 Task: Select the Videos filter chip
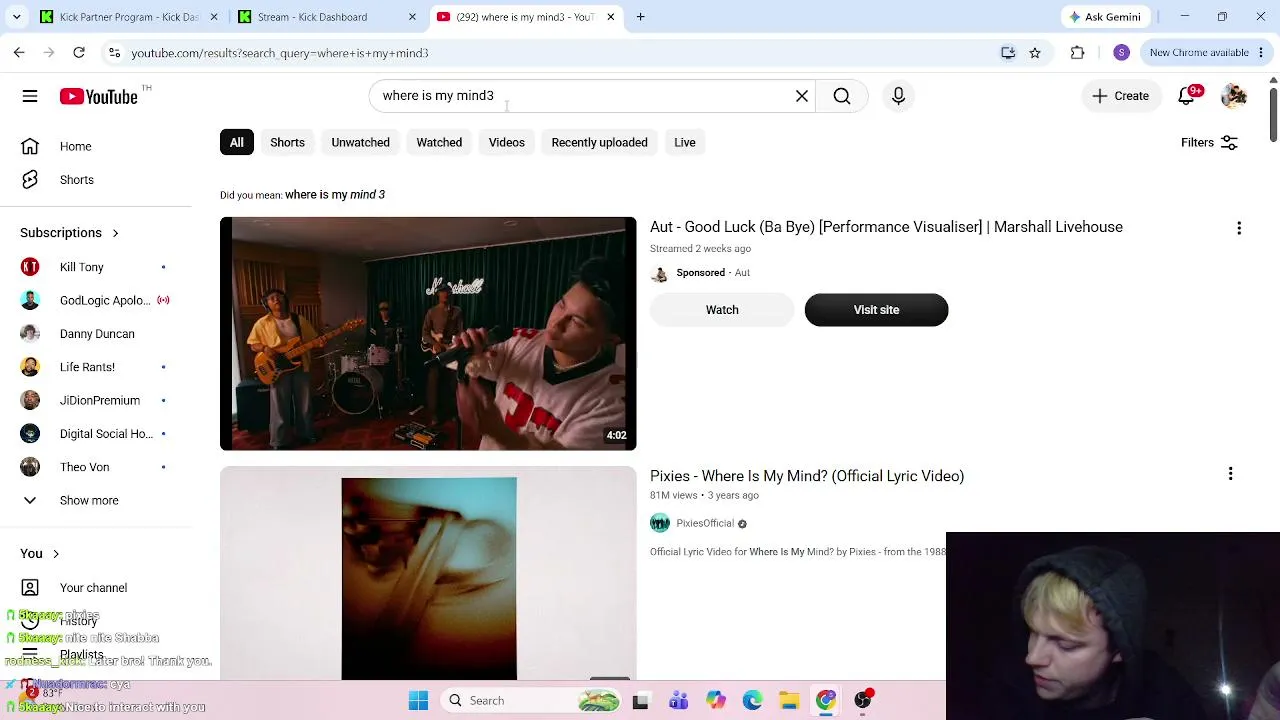click(x=507, y=142)
